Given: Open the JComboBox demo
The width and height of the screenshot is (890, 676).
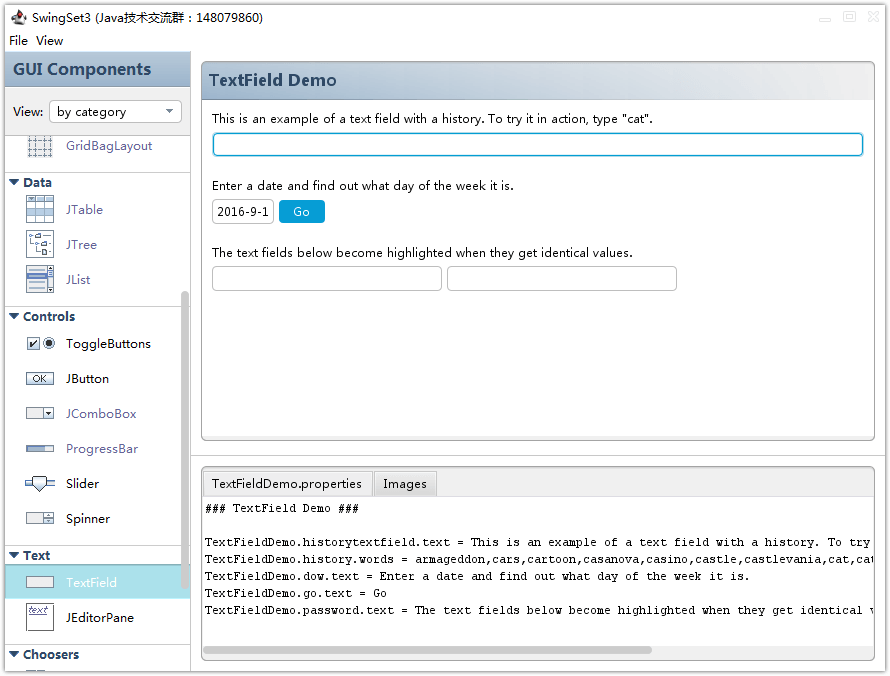Looking at the screenshot, I should (101, 413).
